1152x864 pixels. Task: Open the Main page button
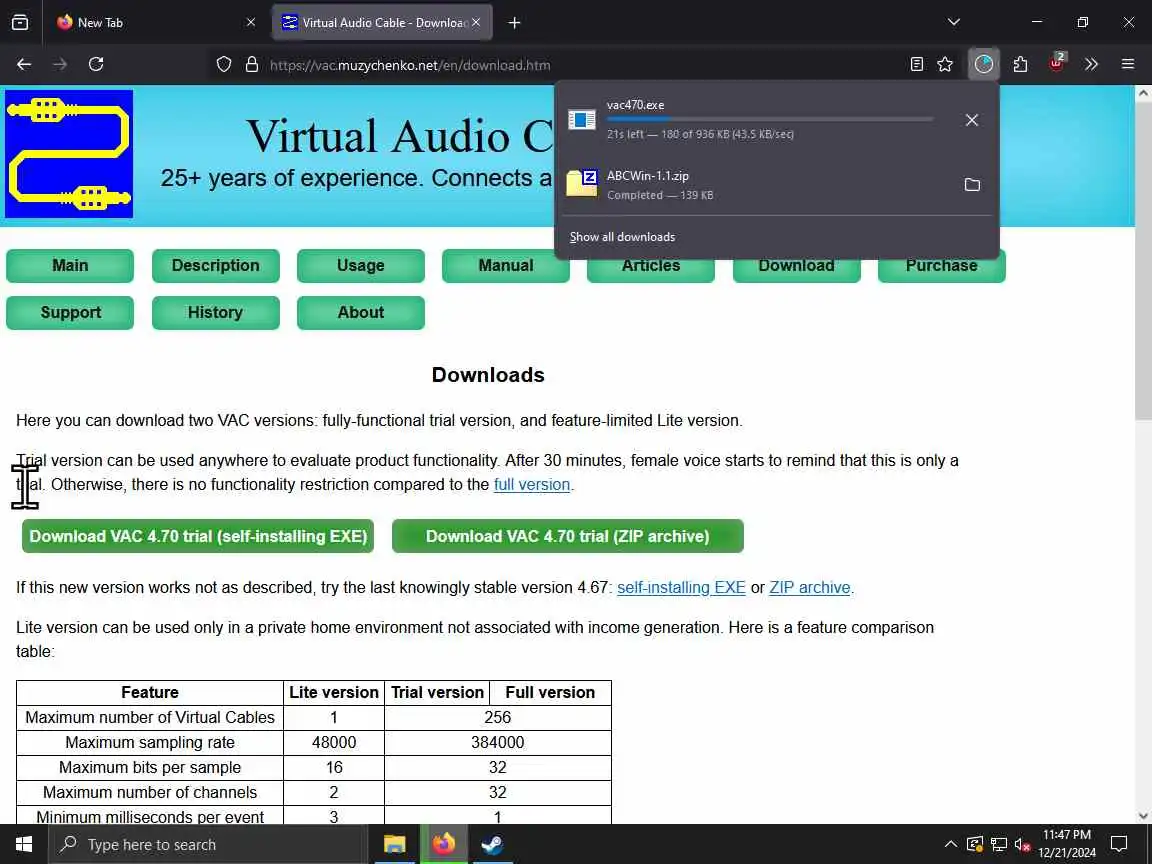point(70,265)
